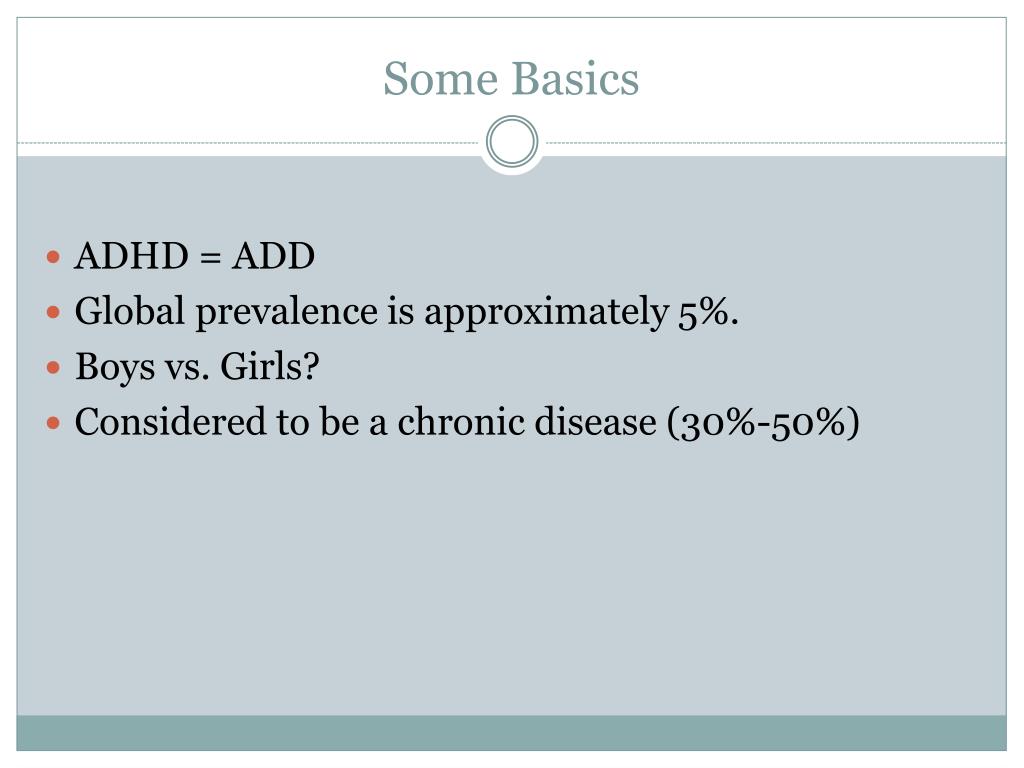Select the word "Boys" in third bullet
Viewport: 1024px width, 768px height.
(115, 368)
